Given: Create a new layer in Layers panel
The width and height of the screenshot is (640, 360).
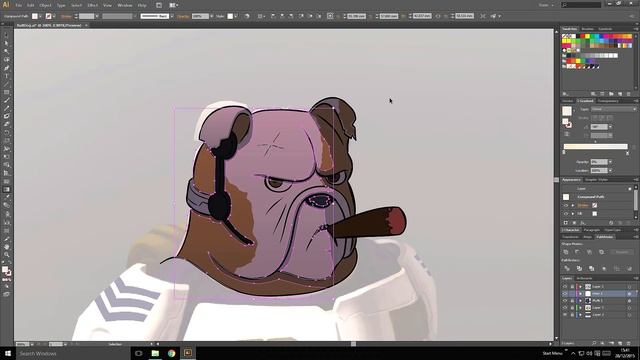Looking at the screenshot, I should 620,343.
